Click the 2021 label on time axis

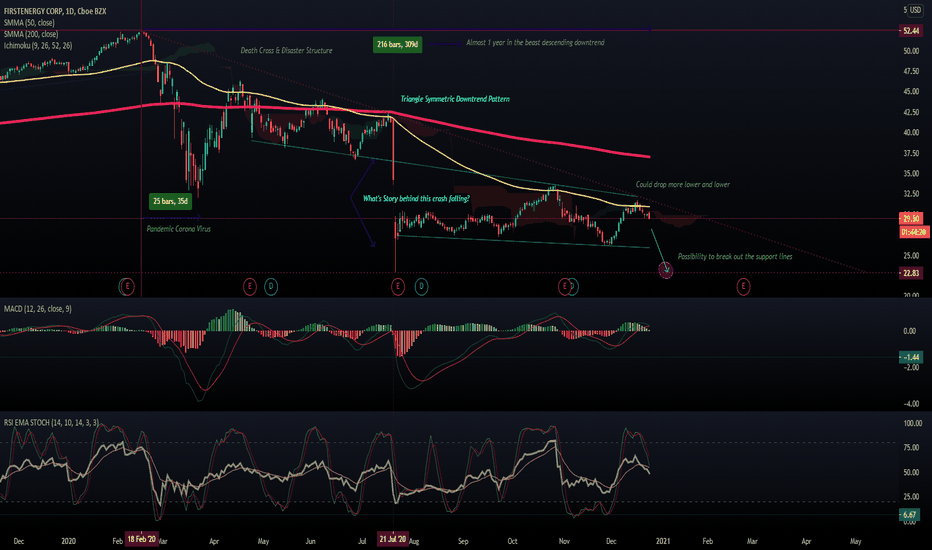[x=663, y=541]
